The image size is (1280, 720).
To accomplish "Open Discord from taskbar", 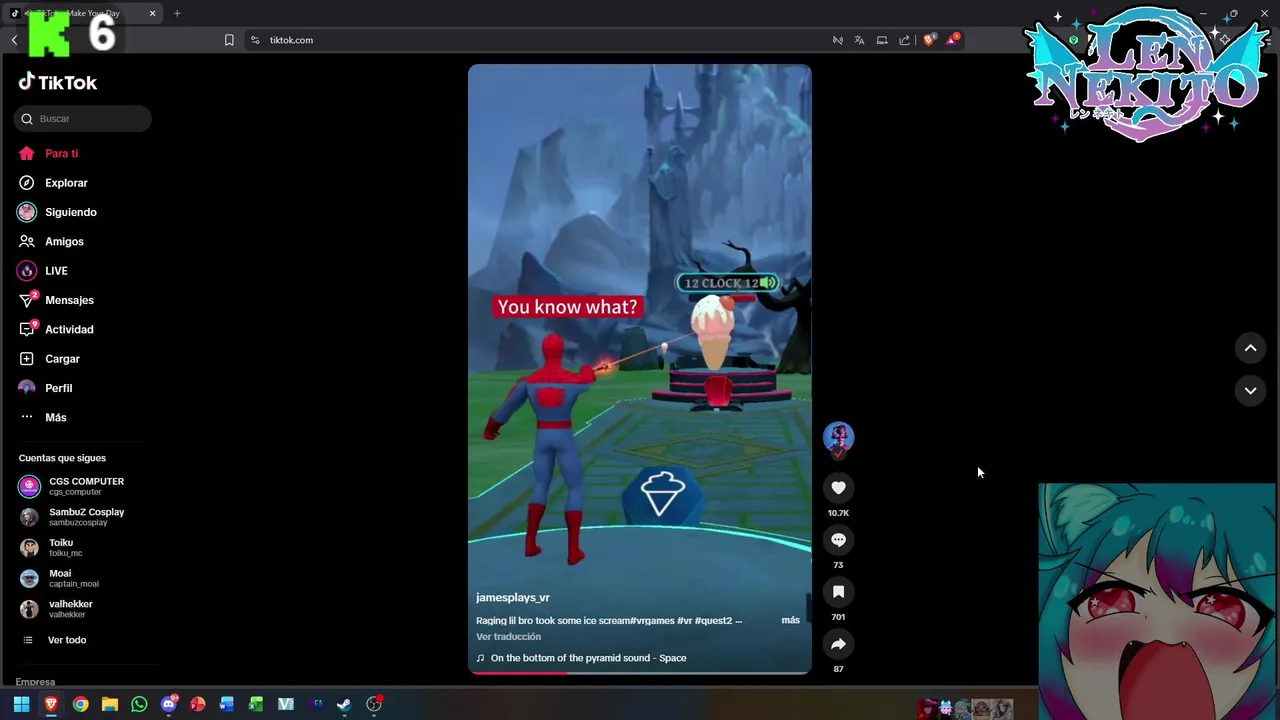I will point(169,704).
